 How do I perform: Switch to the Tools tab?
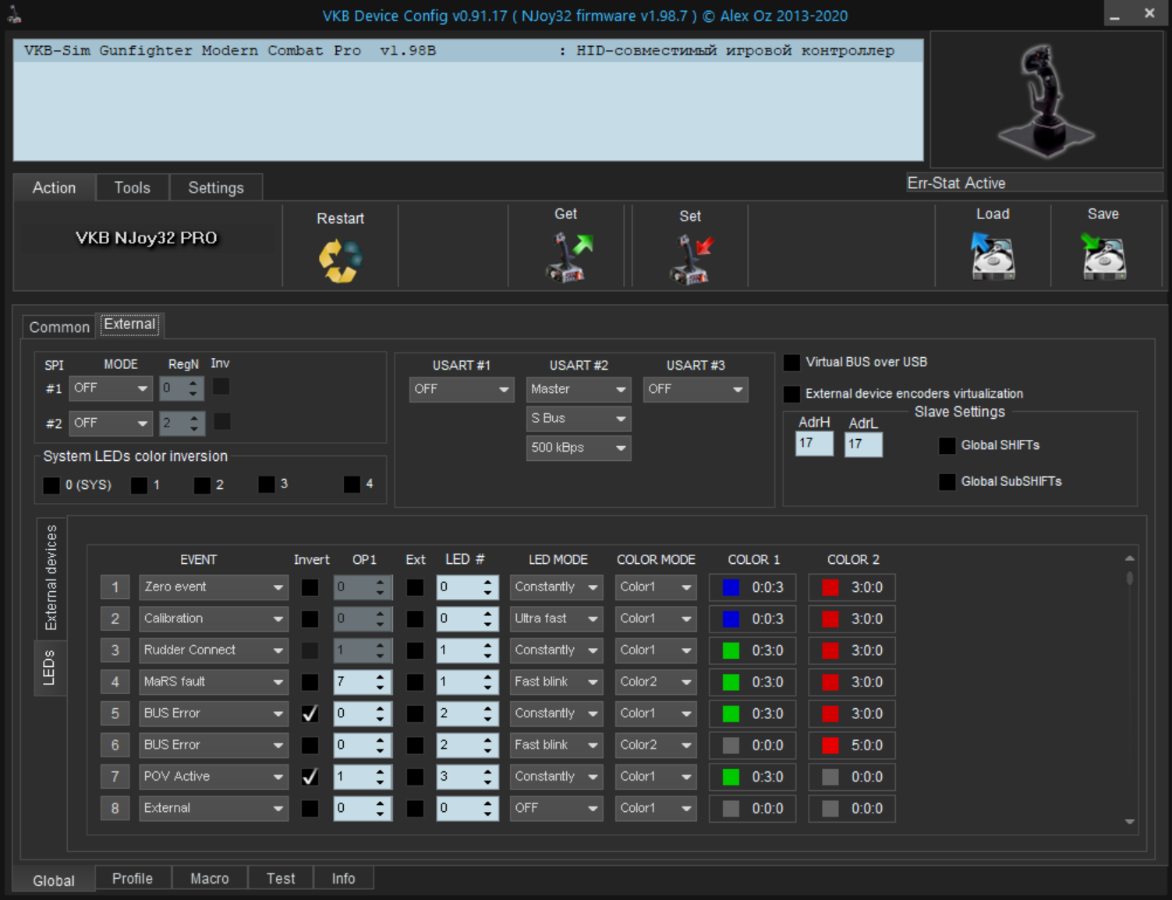pyautogui.click(x=132, y=188)
